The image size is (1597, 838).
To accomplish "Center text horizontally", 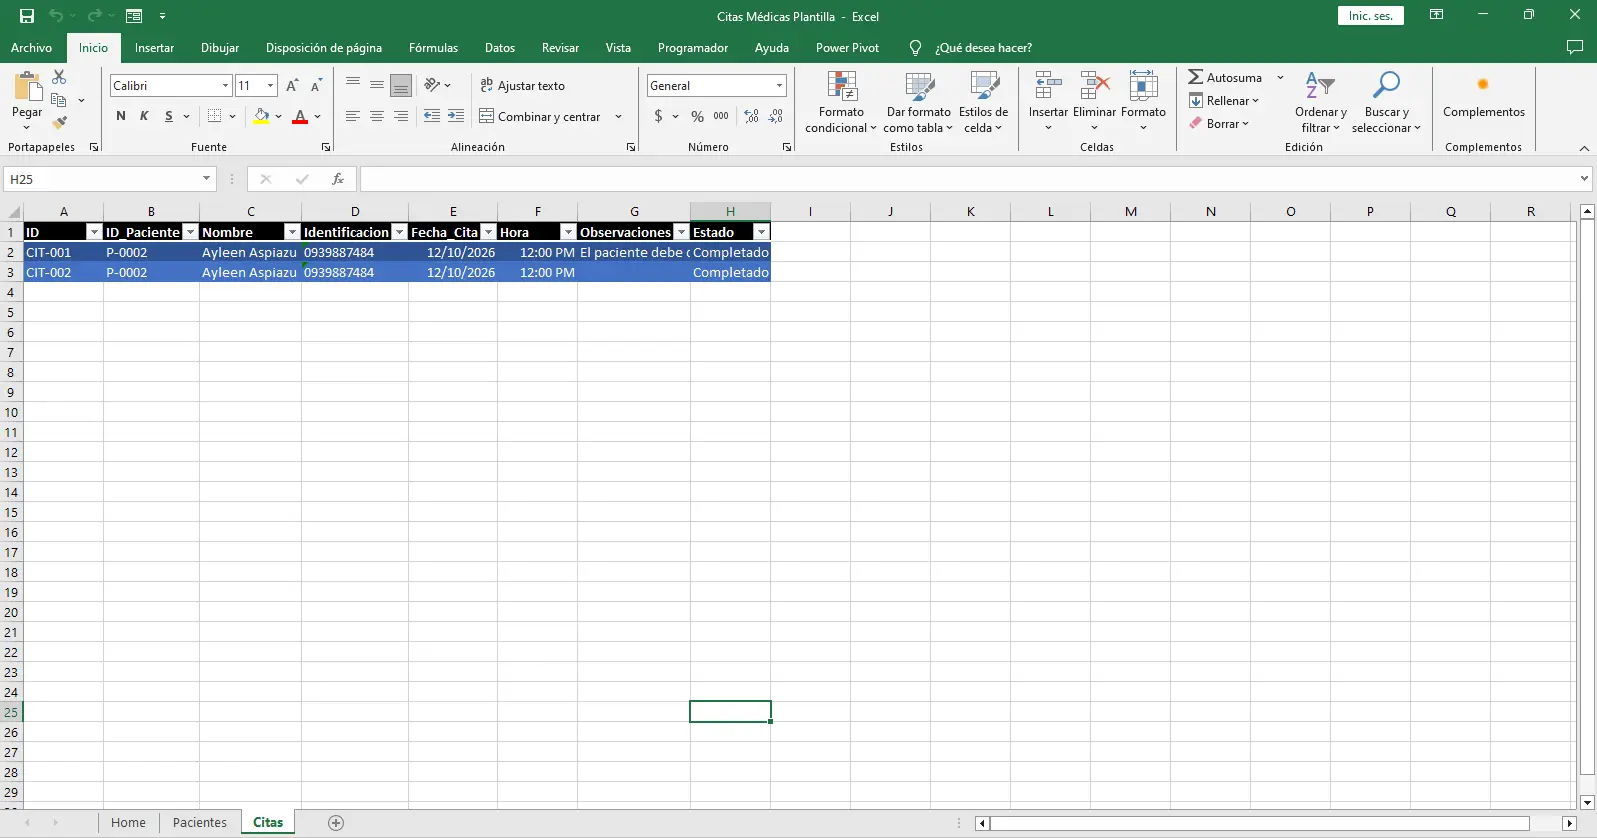I will (x=377, y=117).
